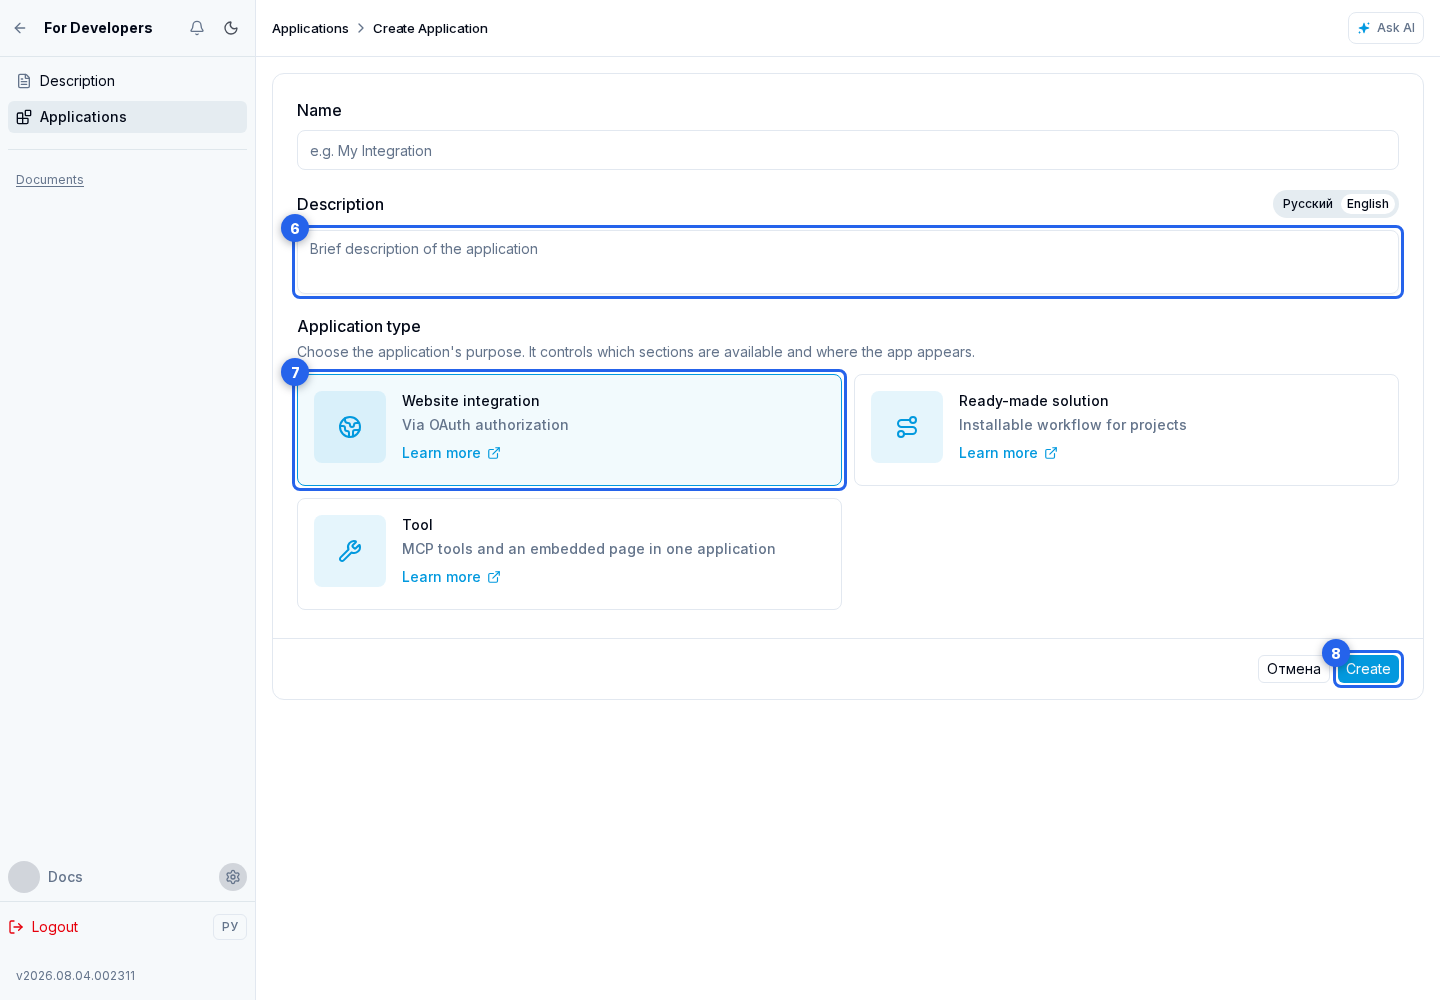
Task: Click the 'Via OAuth authorization' text
Action: coord(485,425)
